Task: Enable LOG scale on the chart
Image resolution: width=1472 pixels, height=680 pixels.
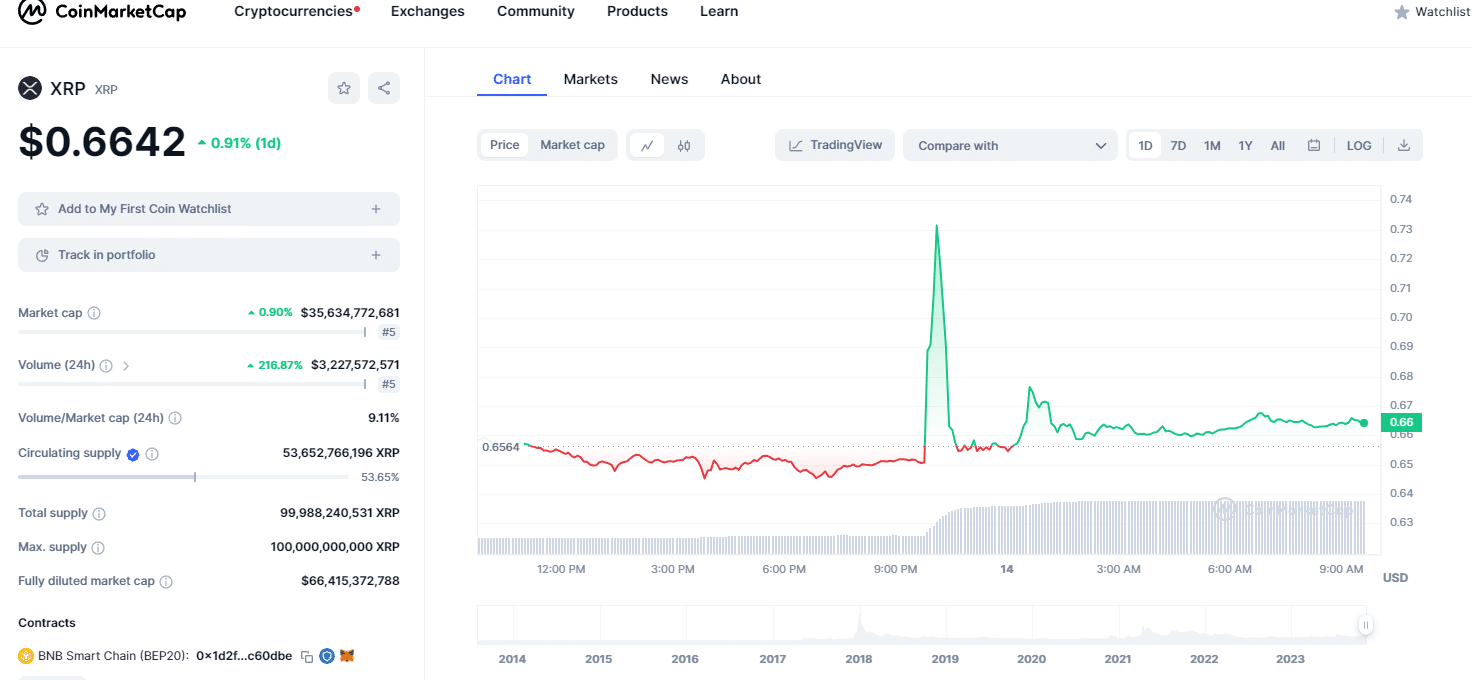Action: click(1359, 145)
